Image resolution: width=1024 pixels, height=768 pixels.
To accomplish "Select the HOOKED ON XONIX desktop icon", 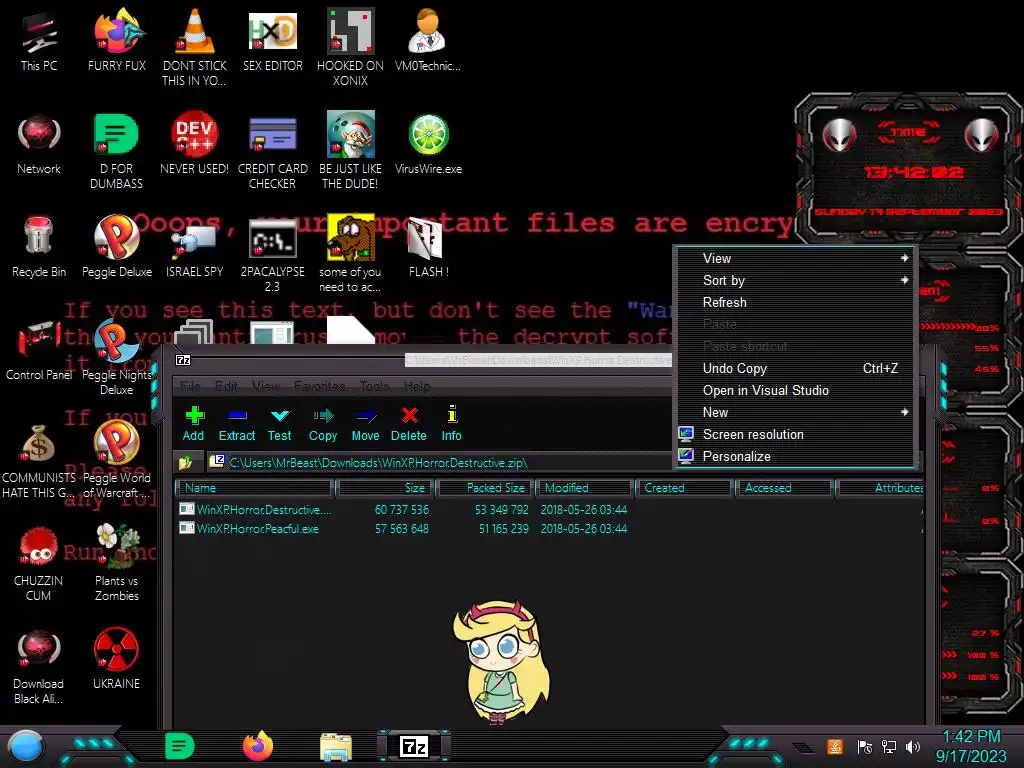I will pyautogui.click(x=351, y=47).
